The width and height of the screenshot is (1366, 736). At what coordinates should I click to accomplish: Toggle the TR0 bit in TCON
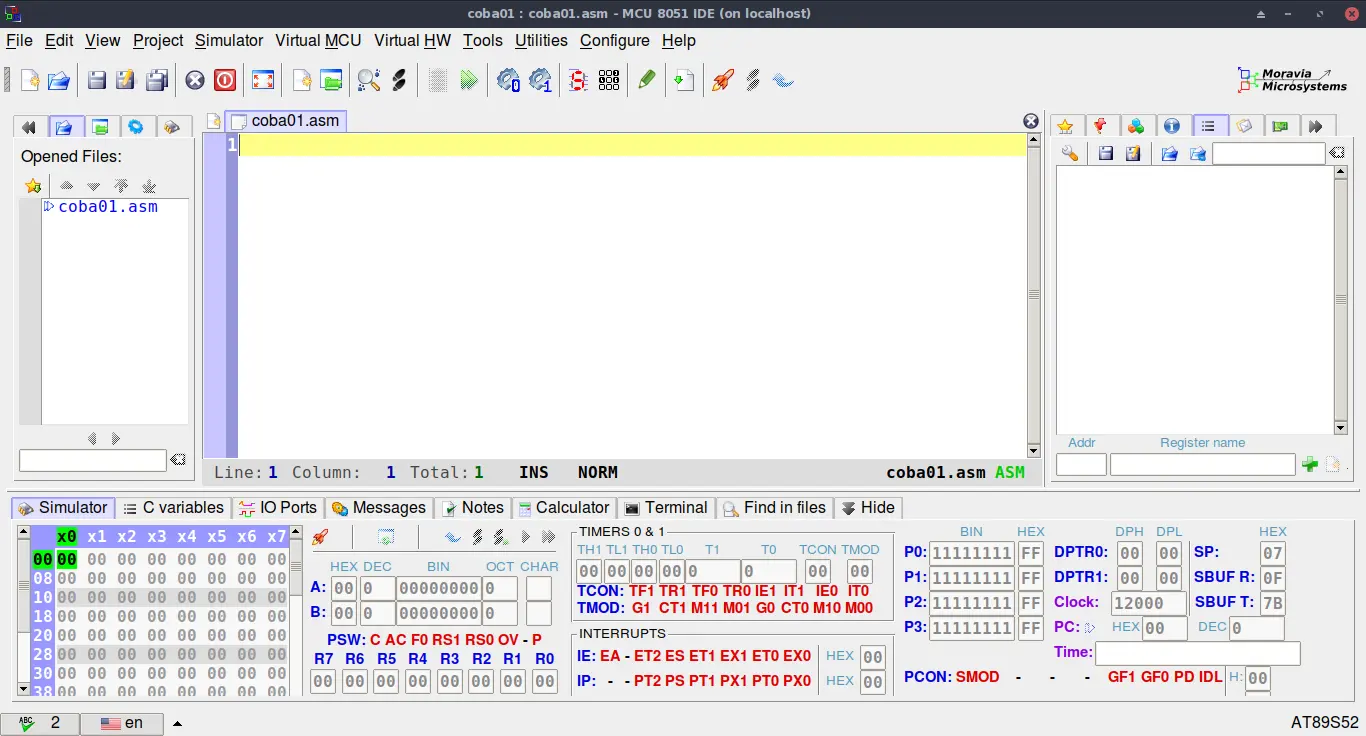click(736, 591)
